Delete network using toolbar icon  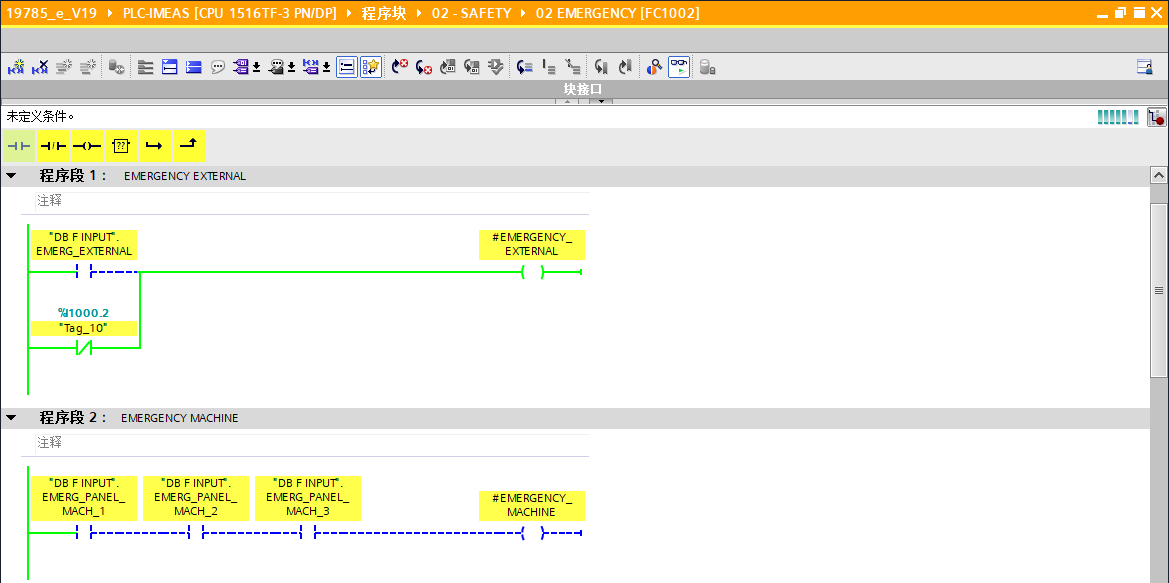pyautogui.click(x=40, y=67)
